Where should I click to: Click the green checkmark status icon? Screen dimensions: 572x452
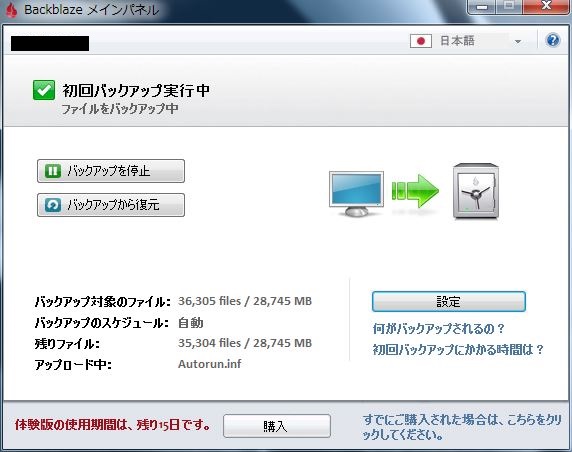pos(44,90)
